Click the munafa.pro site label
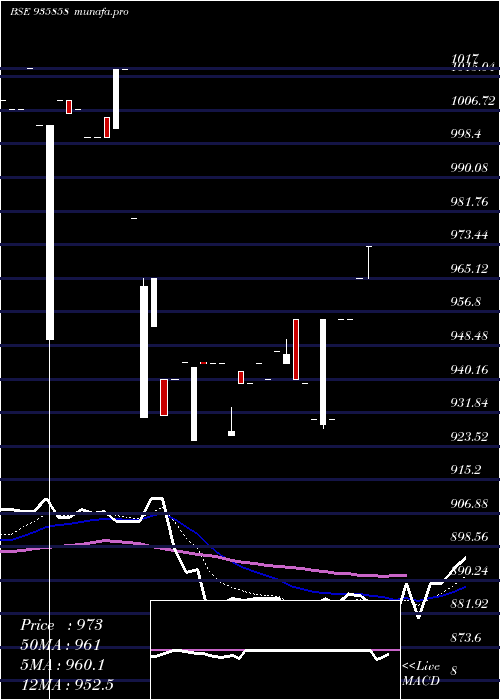This screenshot has width=500, height=700. [100, 12]
